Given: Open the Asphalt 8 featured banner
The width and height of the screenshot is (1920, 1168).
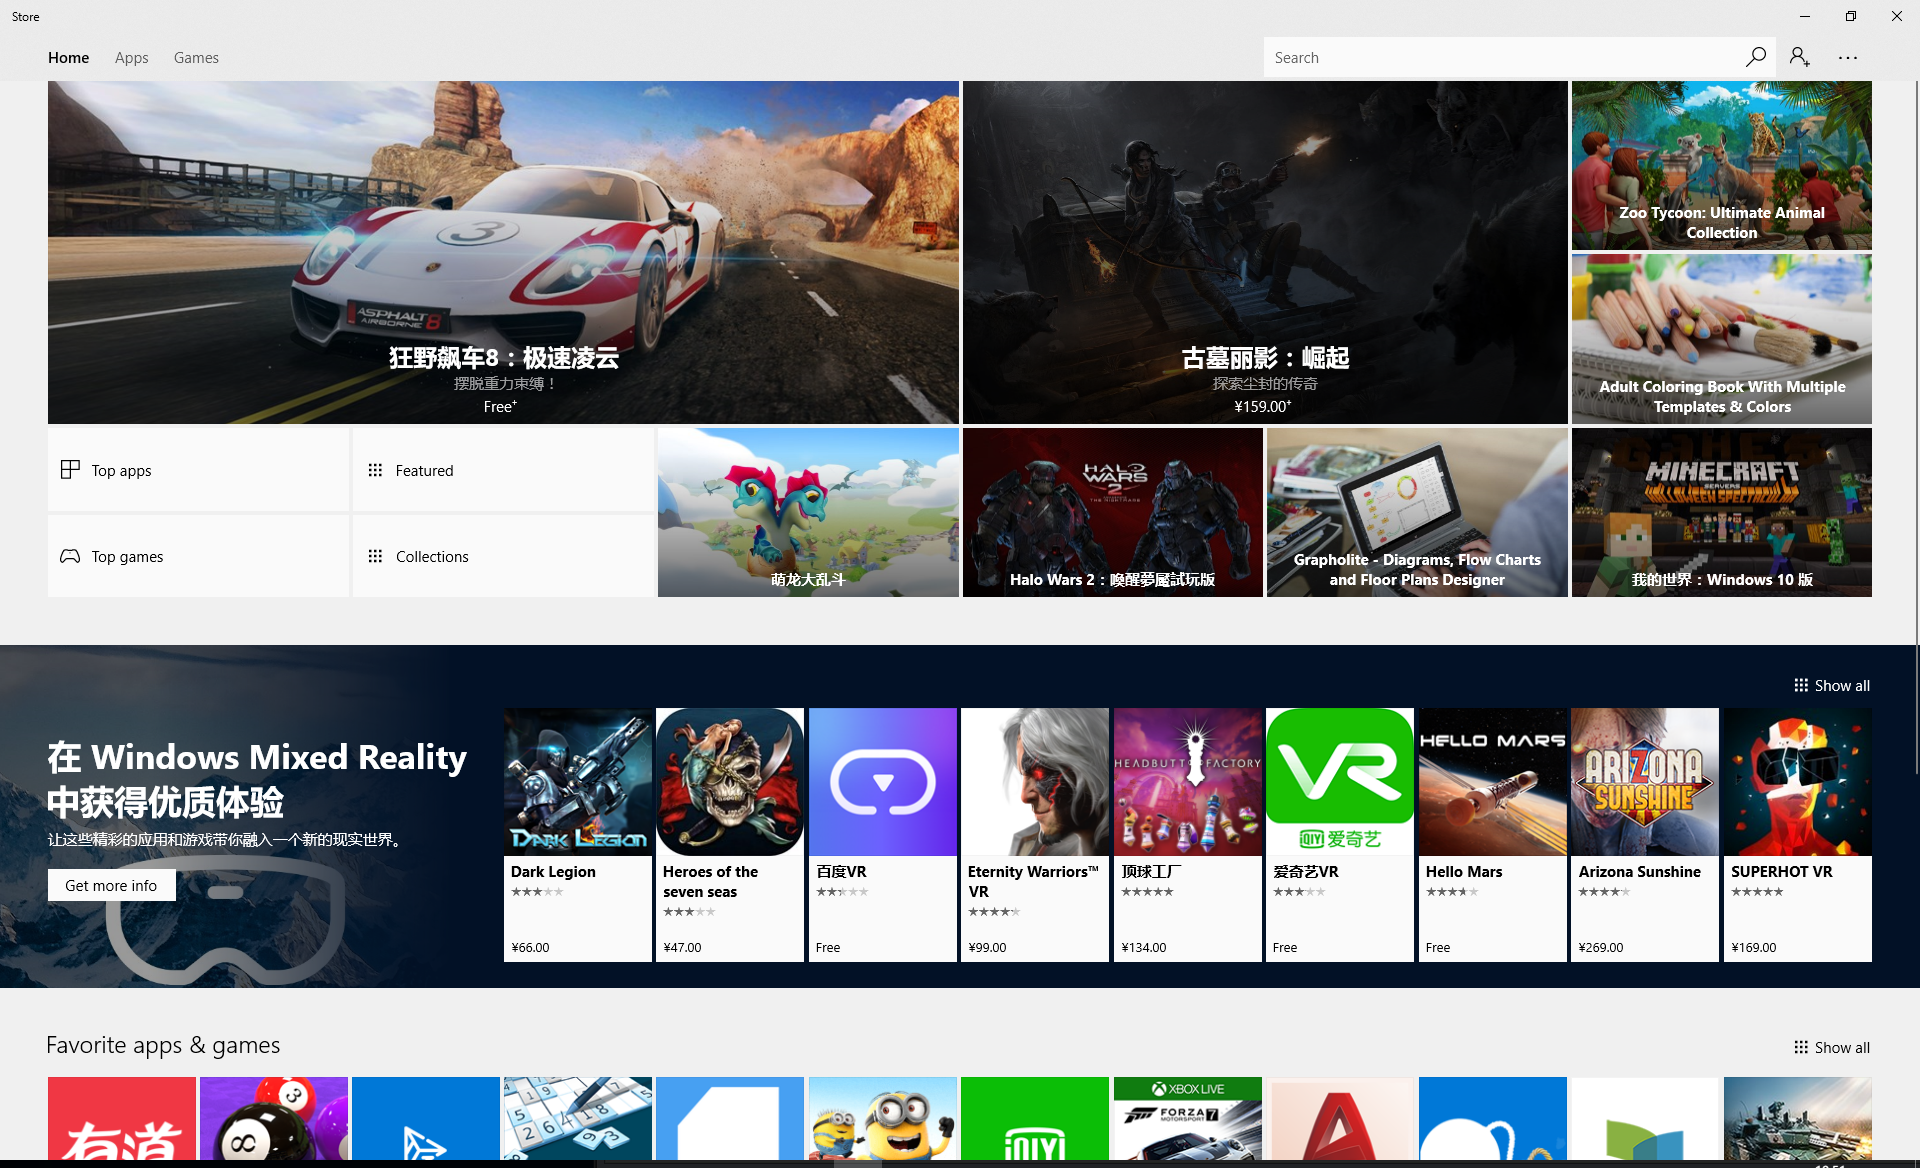Looking at the screenshot, I should (503, 252).
